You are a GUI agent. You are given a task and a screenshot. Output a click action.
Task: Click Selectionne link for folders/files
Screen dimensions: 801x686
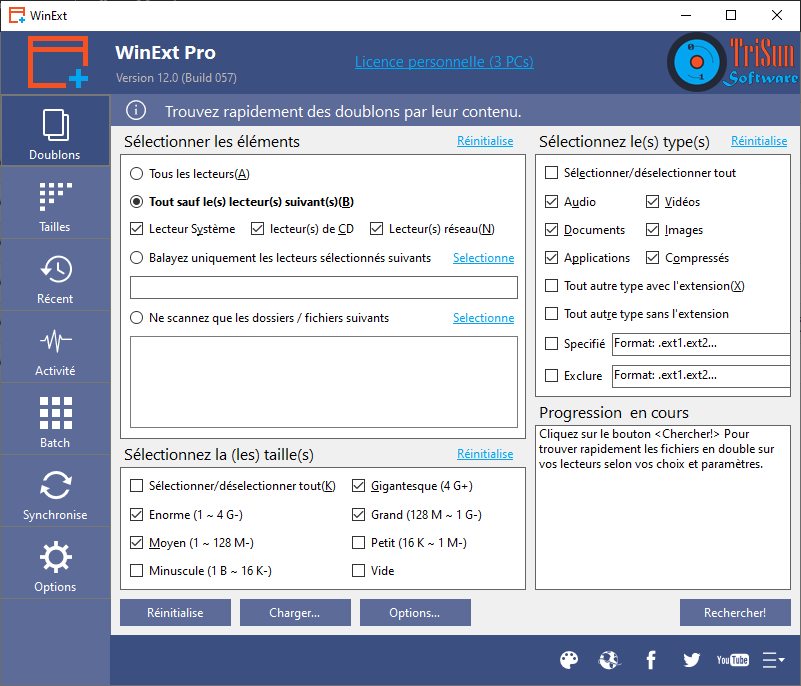[483, 318]
